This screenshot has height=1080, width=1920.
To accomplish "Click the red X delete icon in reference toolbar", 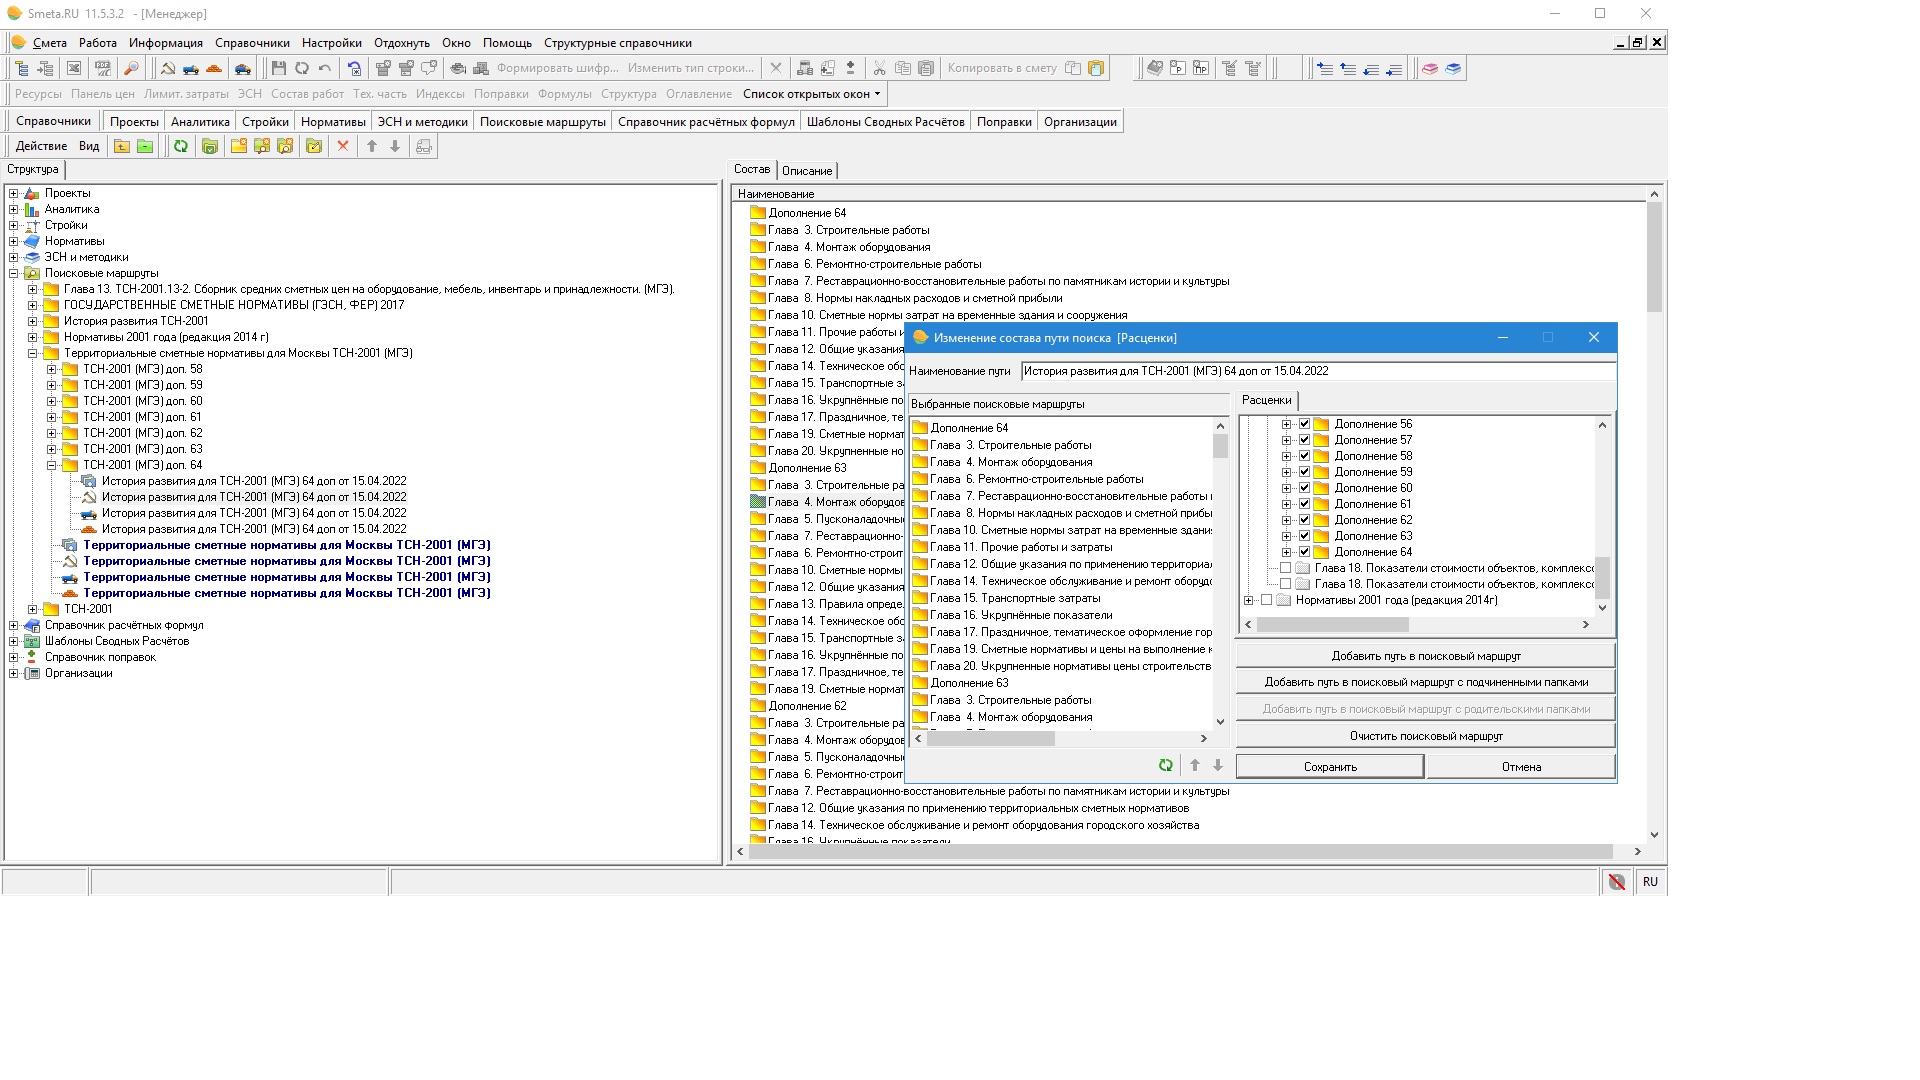I will tap(343, 146).
